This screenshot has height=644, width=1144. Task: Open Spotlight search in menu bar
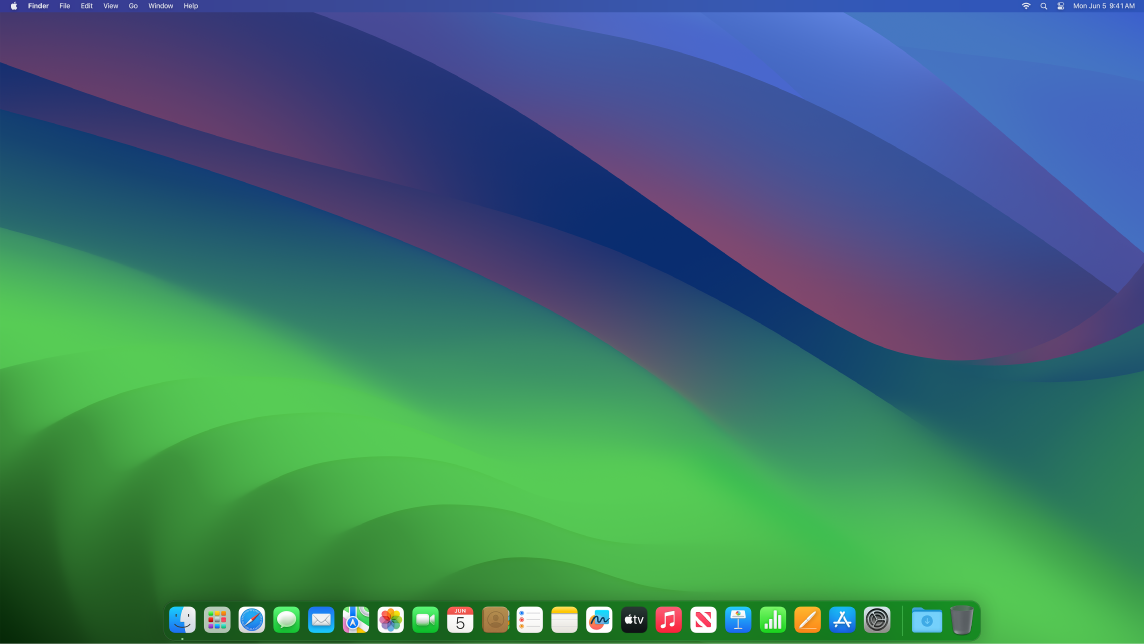coord(1043,6)
